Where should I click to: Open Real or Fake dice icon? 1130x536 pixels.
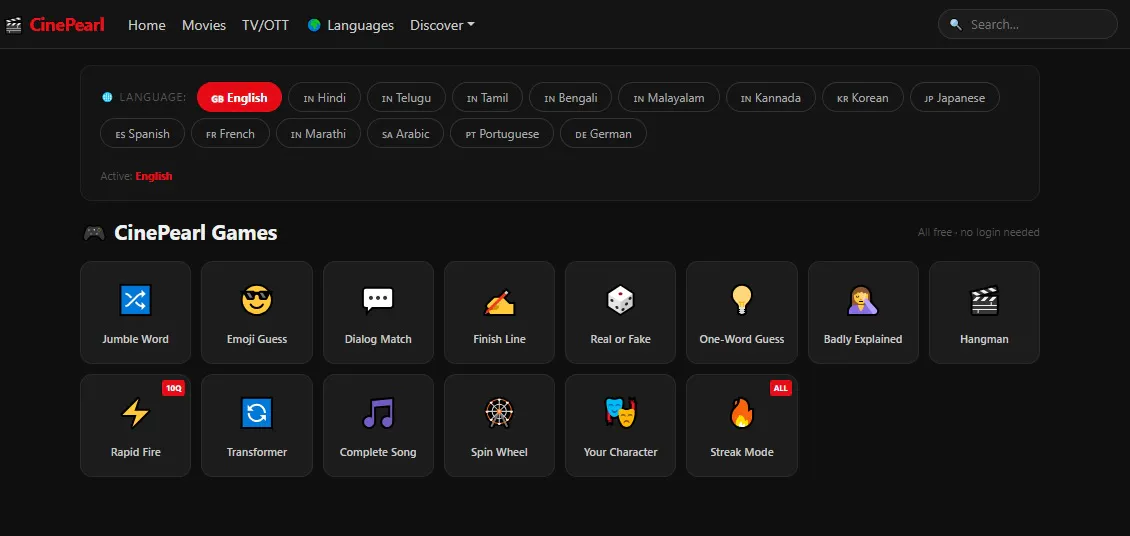(x=620, y=300)
